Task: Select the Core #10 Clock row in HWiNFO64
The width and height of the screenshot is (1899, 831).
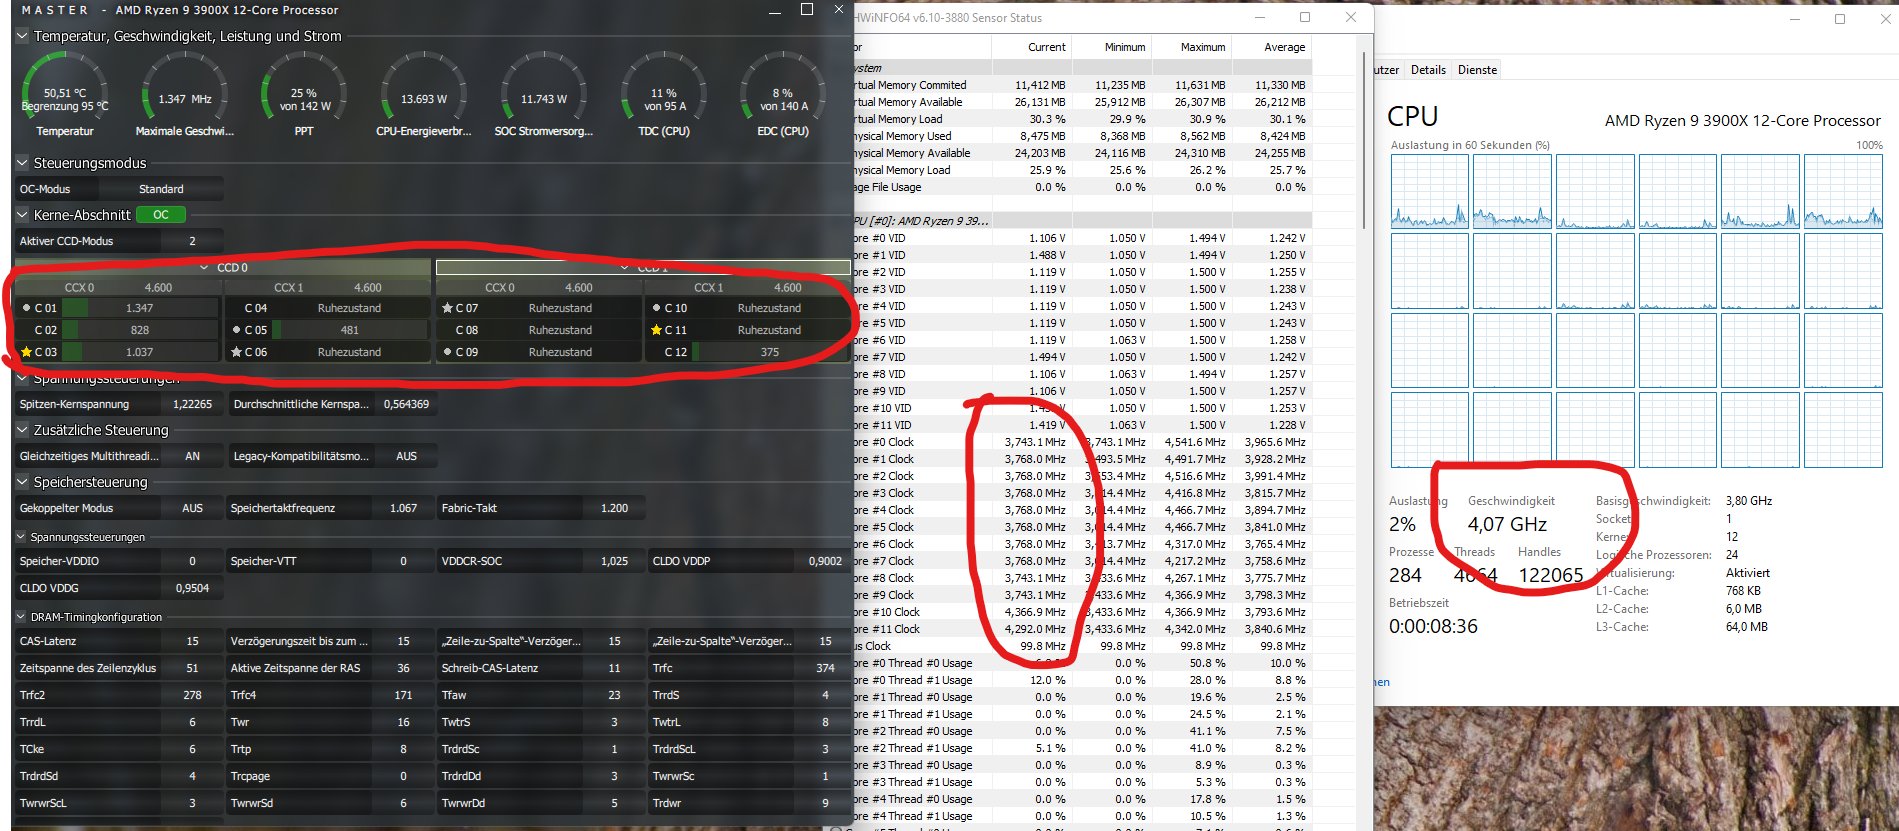Action: 1082,612
